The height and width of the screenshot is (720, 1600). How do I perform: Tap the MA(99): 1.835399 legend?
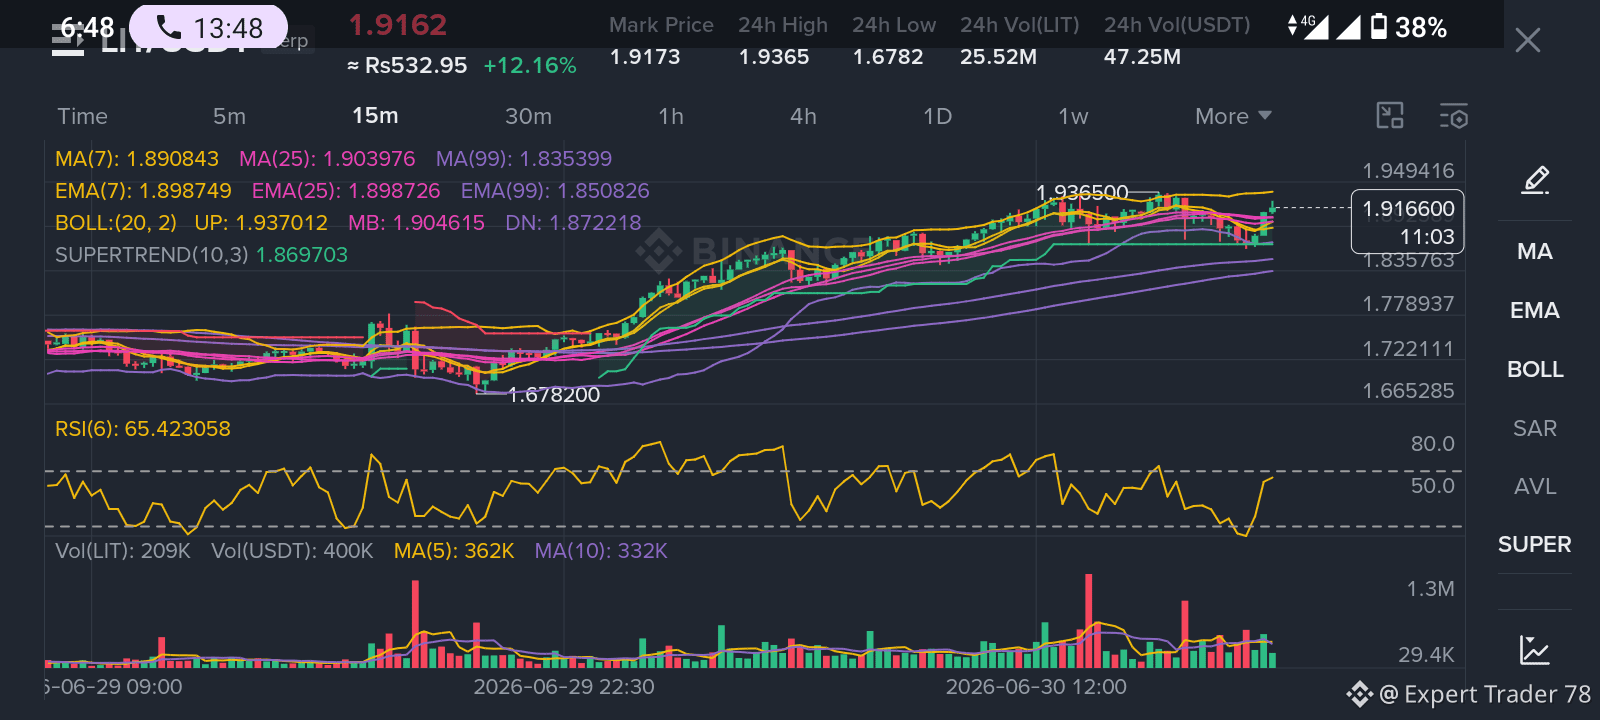[x=524, y=159]
